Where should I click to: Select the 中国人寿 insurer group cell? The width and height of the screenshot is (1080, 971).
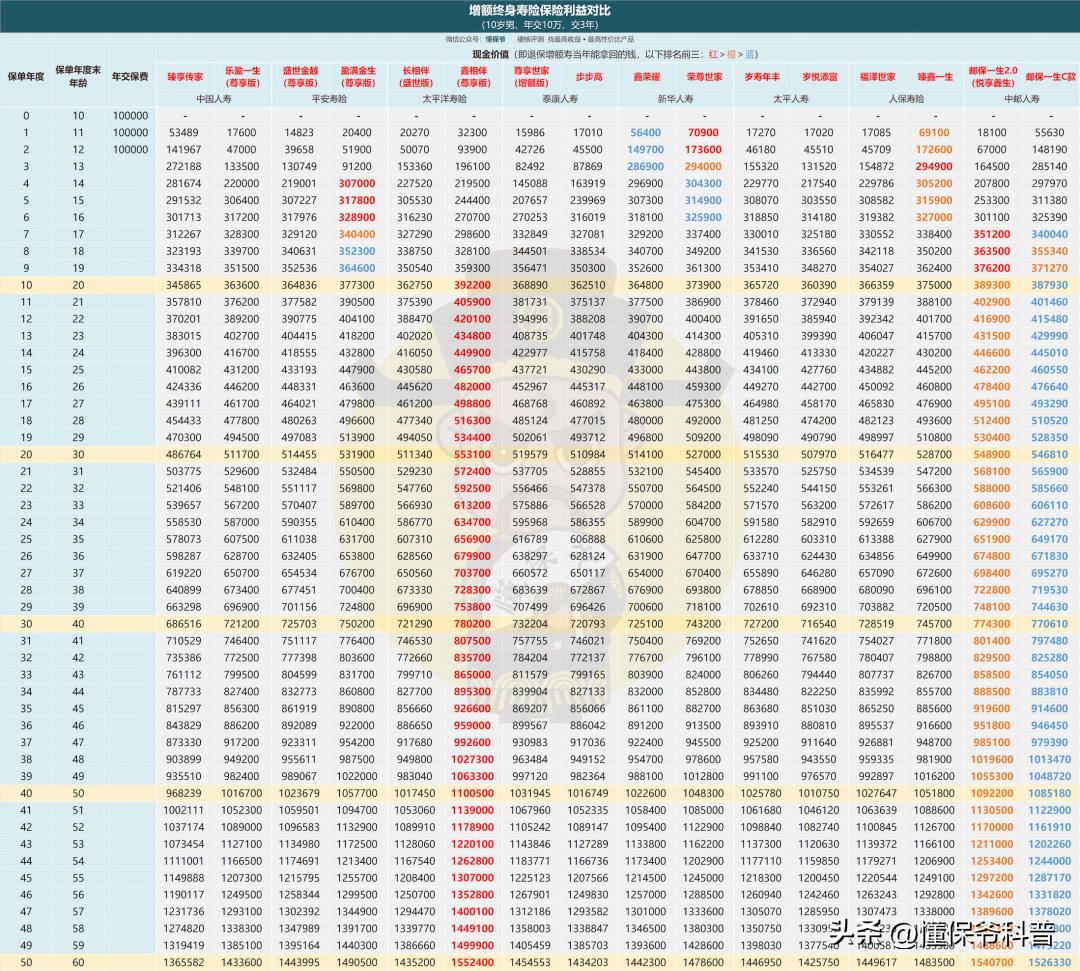click(x=213, y=99)
